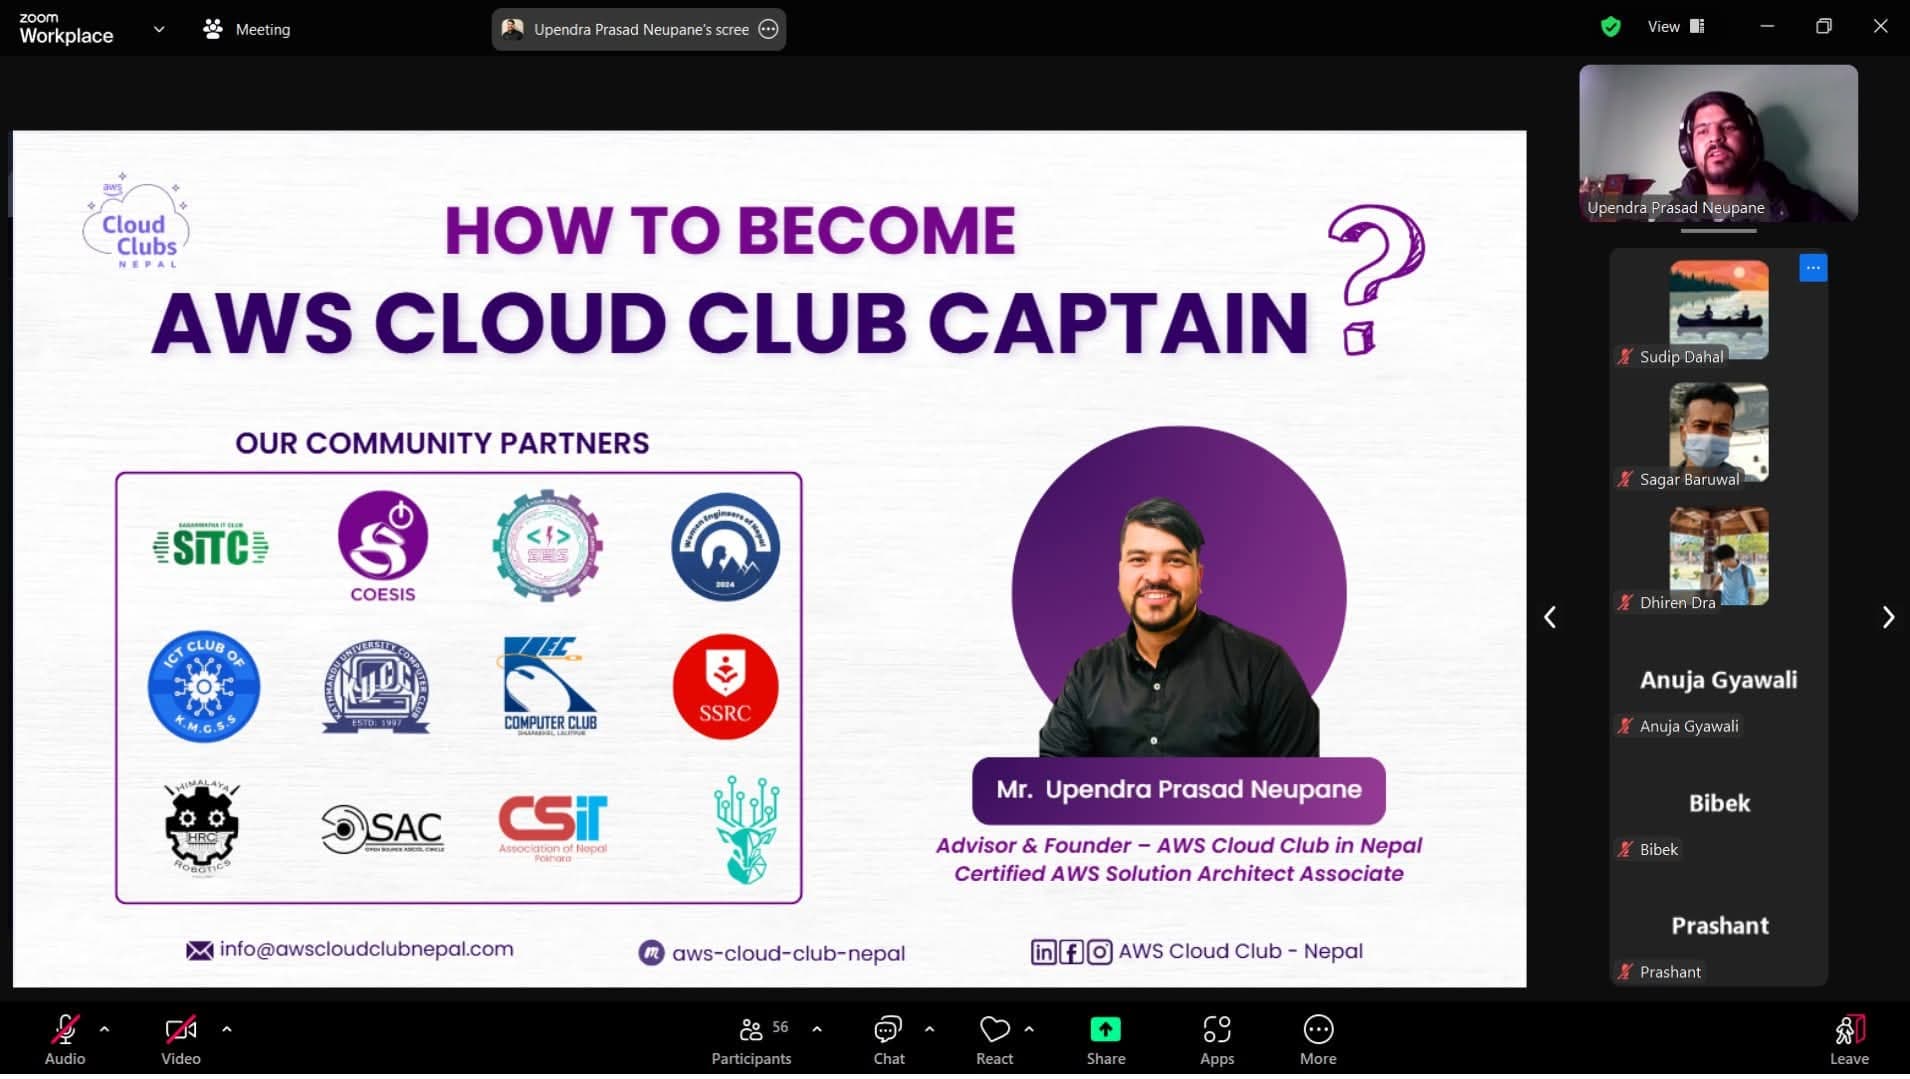1910x1079 pixels.
Task: Open options on Sudip Dahal's video tile
Action: click(1813, 267)
